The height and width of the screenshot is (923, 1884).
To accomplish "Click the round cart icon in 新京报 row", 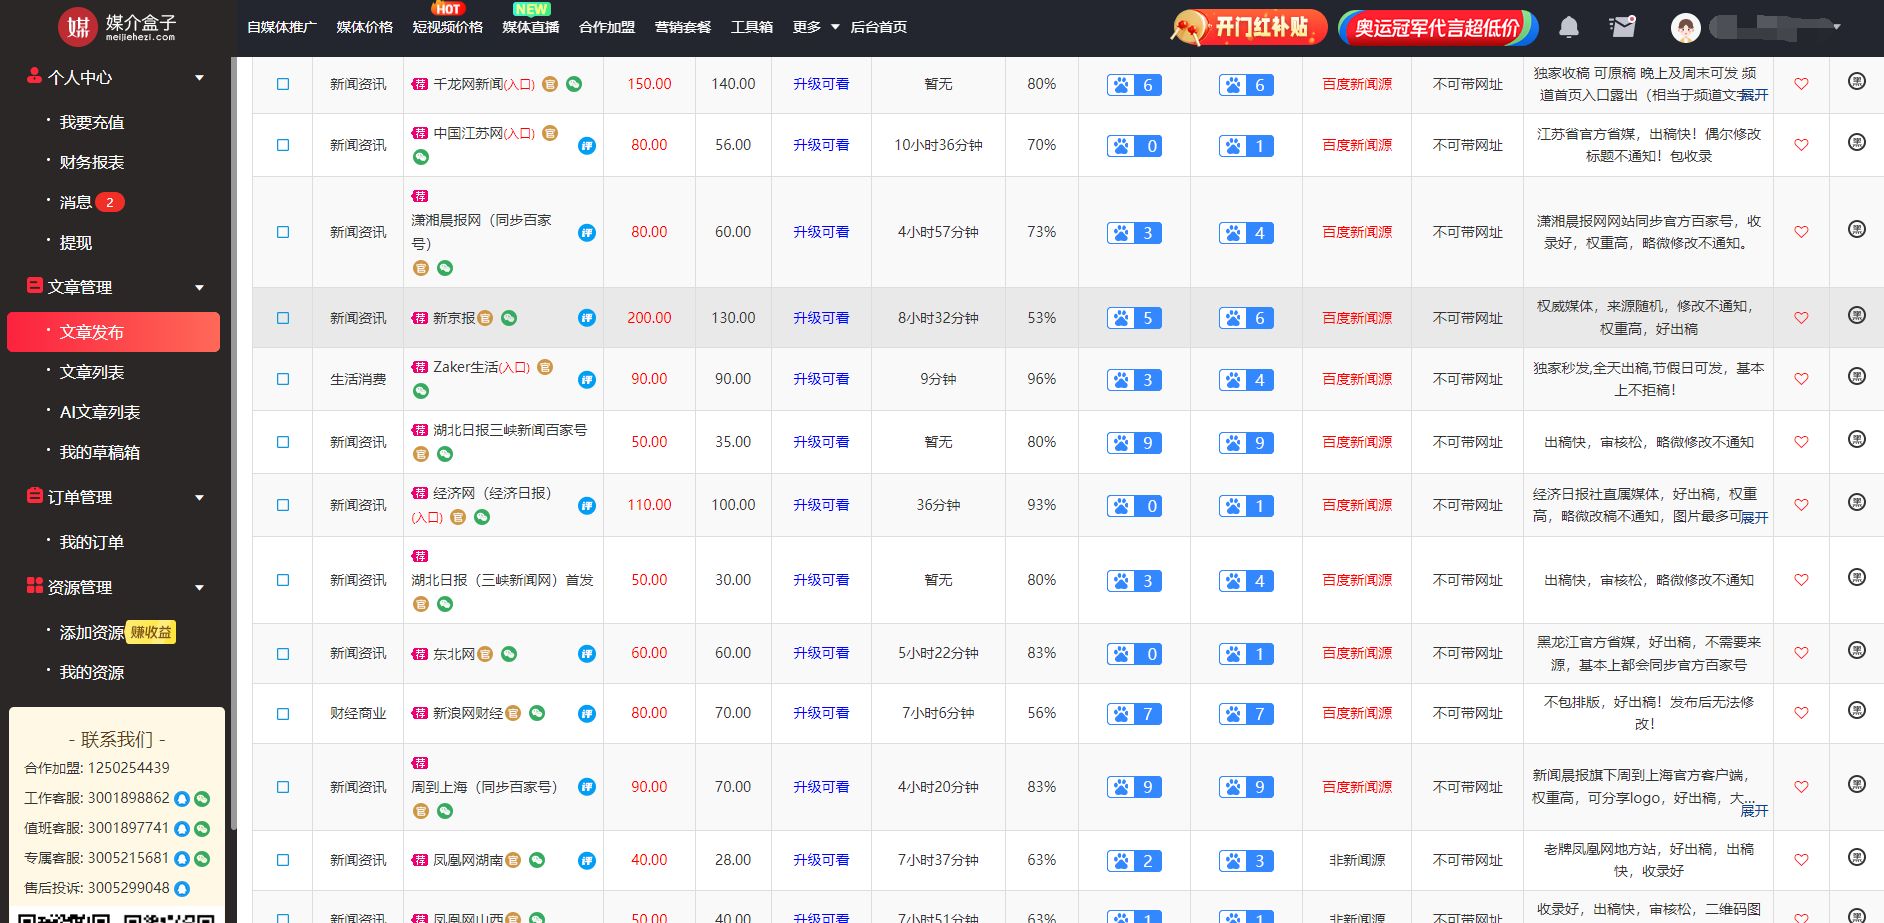I will click(1857, 315).
